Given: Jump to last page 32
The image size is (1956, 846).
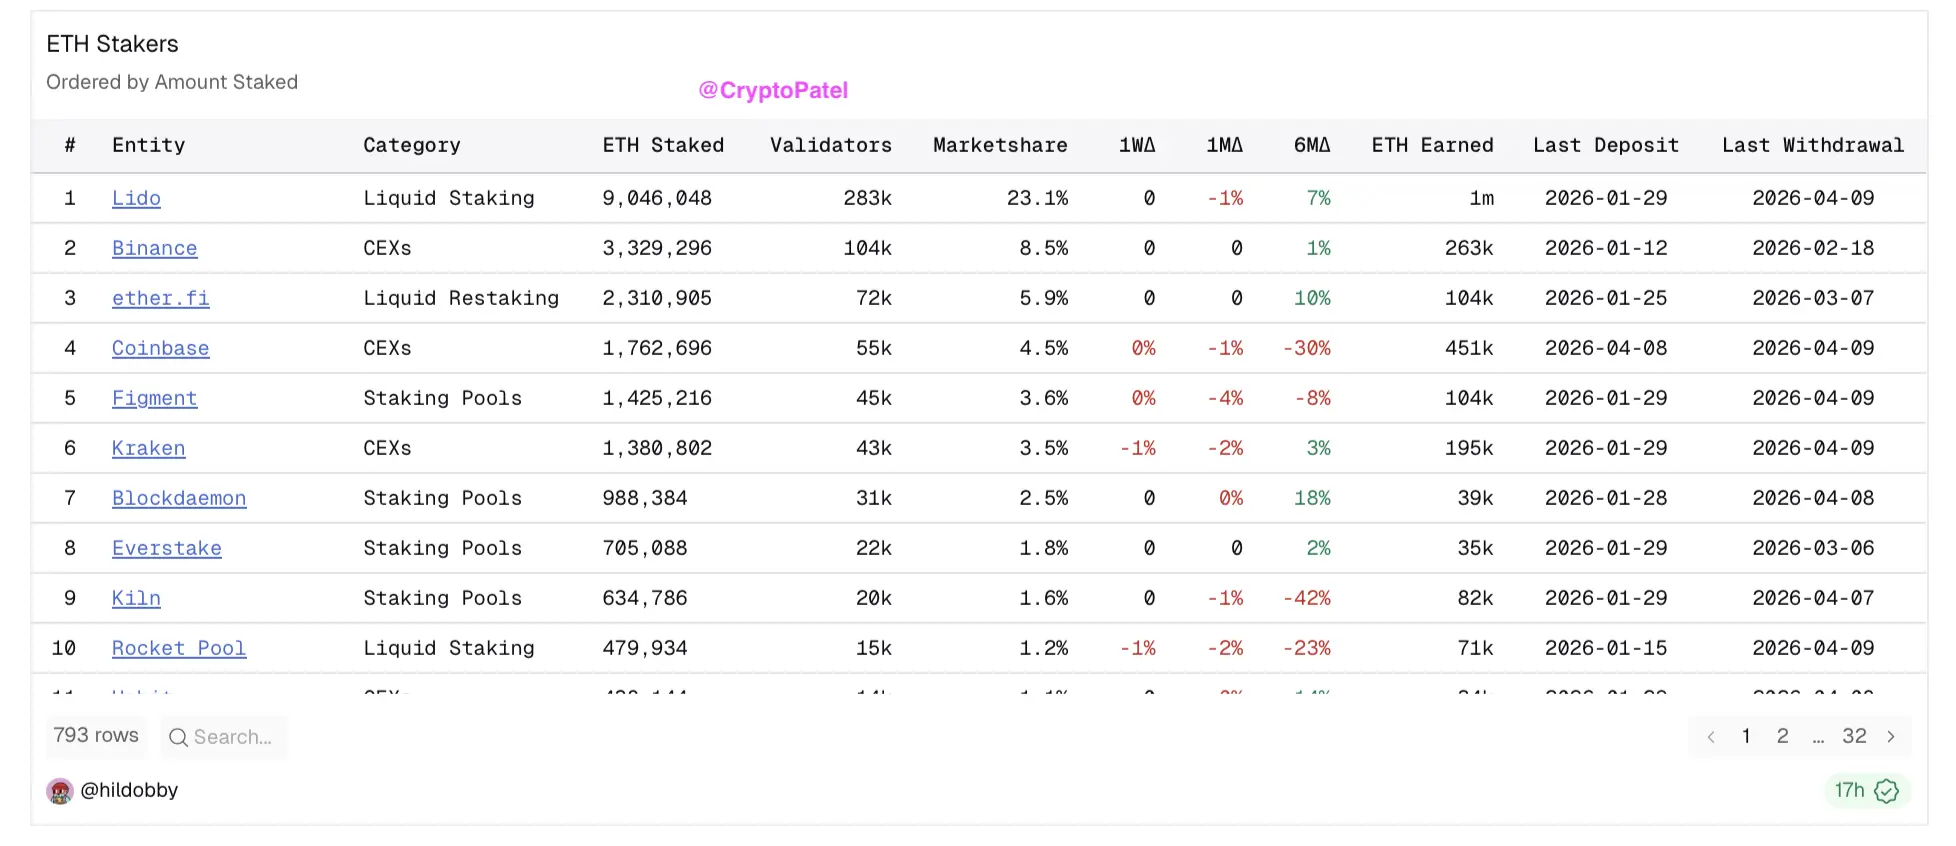Looking at the screenshot, I should (x=1854, y=736).
